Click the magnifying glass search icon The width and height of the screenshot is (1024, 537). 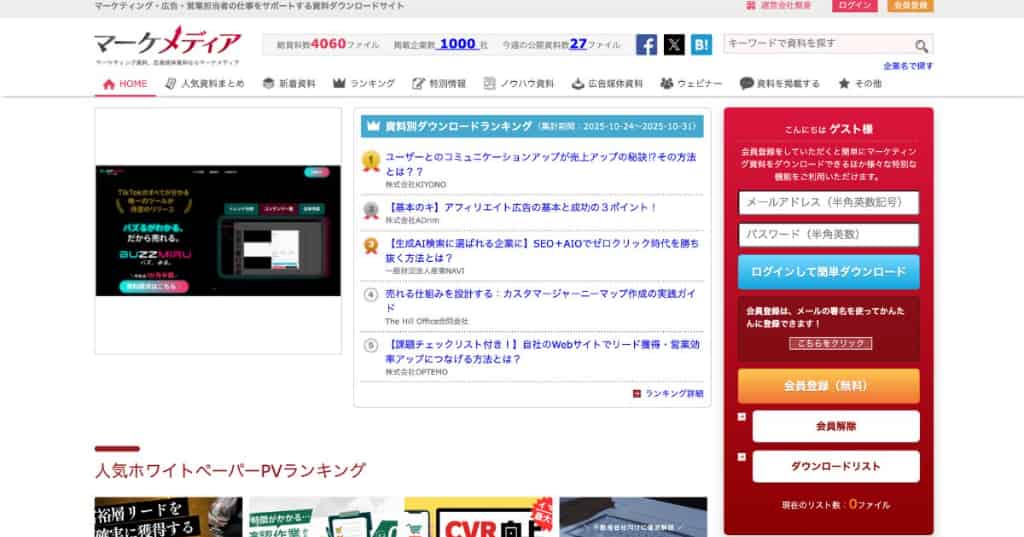click(x=921, y=46)
